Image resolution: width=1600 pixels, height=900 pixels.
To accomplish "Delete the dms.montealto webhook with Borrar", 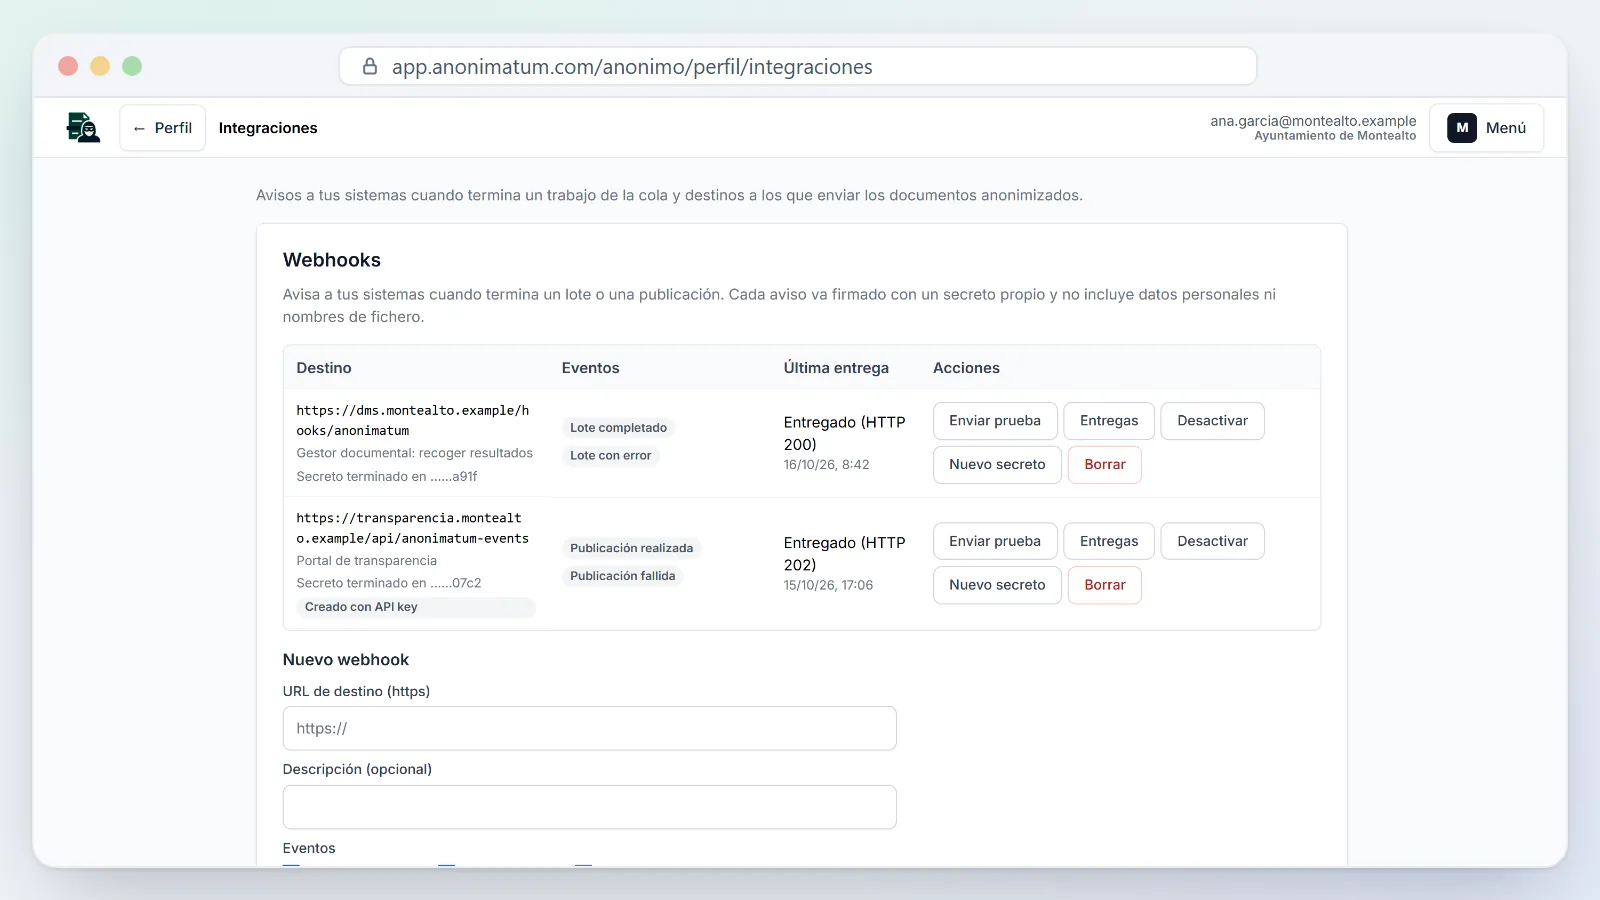I will coord(1105,465).
